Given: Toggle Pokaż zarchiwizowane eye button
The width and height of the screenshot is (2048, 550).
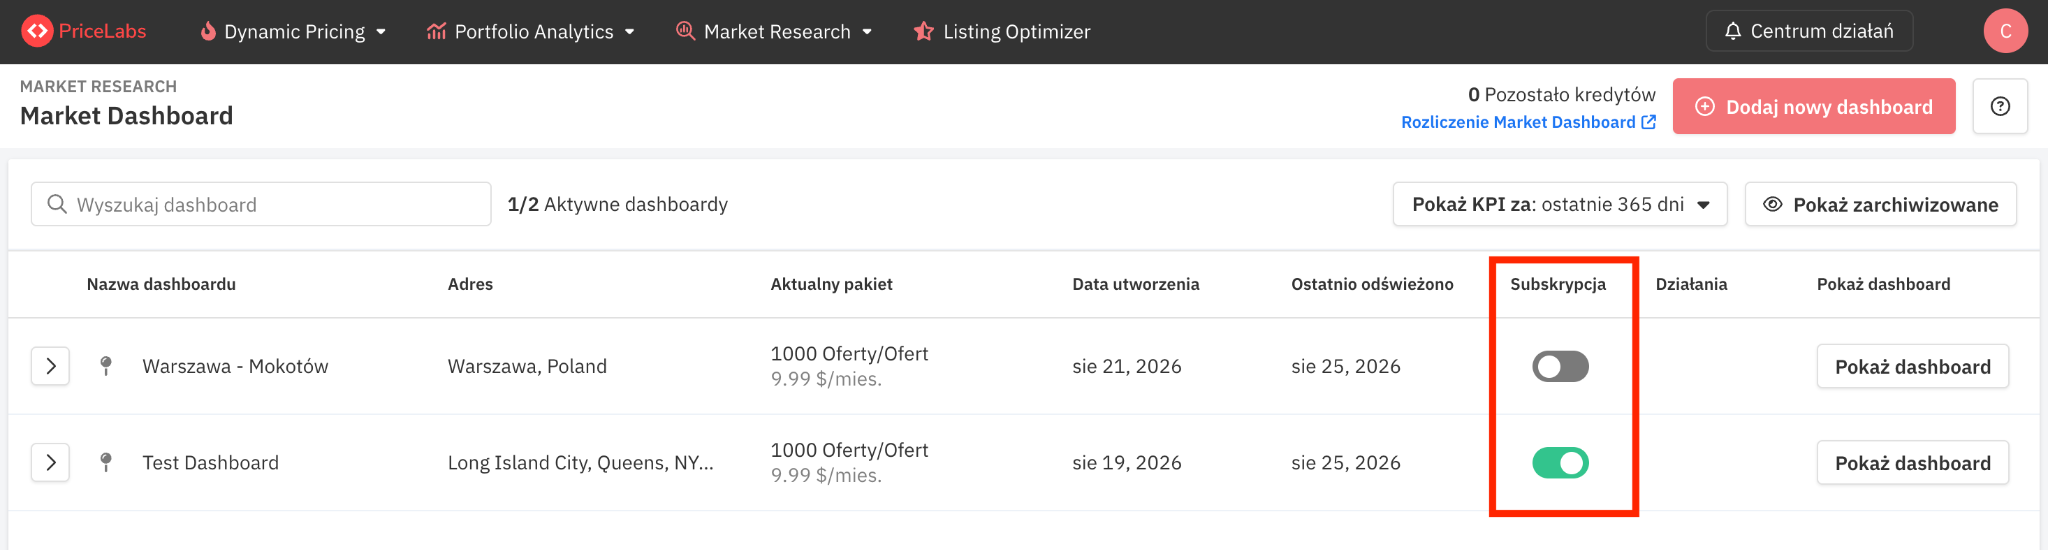Looking at the screenshot, I should [x=1880, y=204].
